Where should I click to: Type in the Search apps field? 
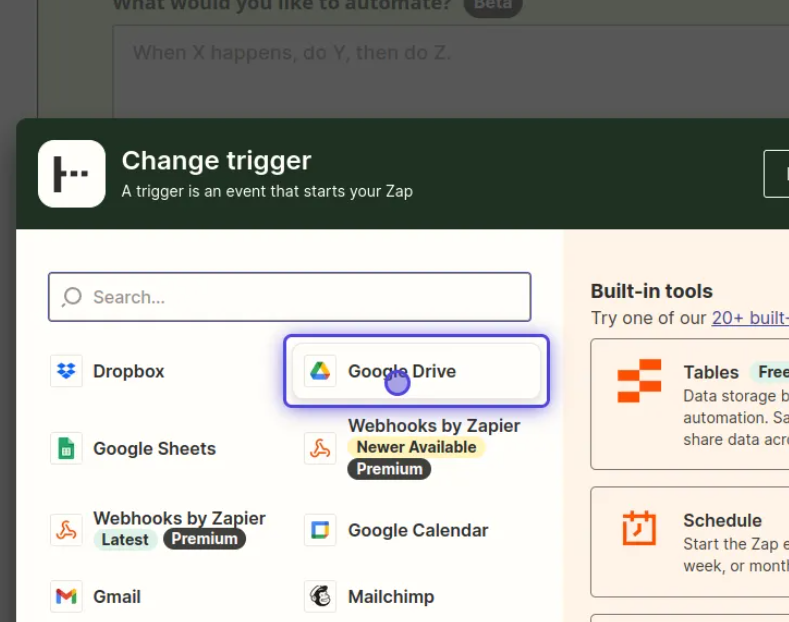click(300, 297)
